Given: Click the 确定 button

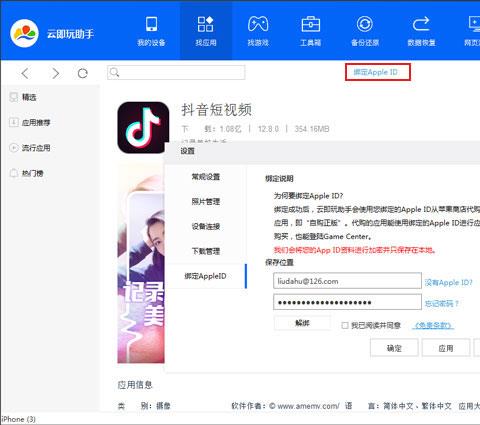Looking at the screenshot, I should 394,348.
